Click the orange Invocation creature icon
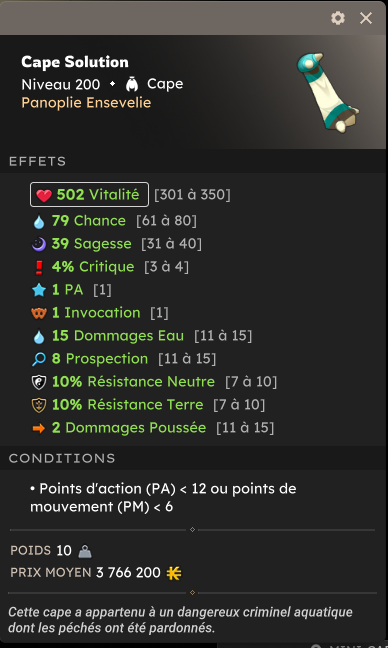The width and height of the screenshot is (388, 648). [39, 313]
